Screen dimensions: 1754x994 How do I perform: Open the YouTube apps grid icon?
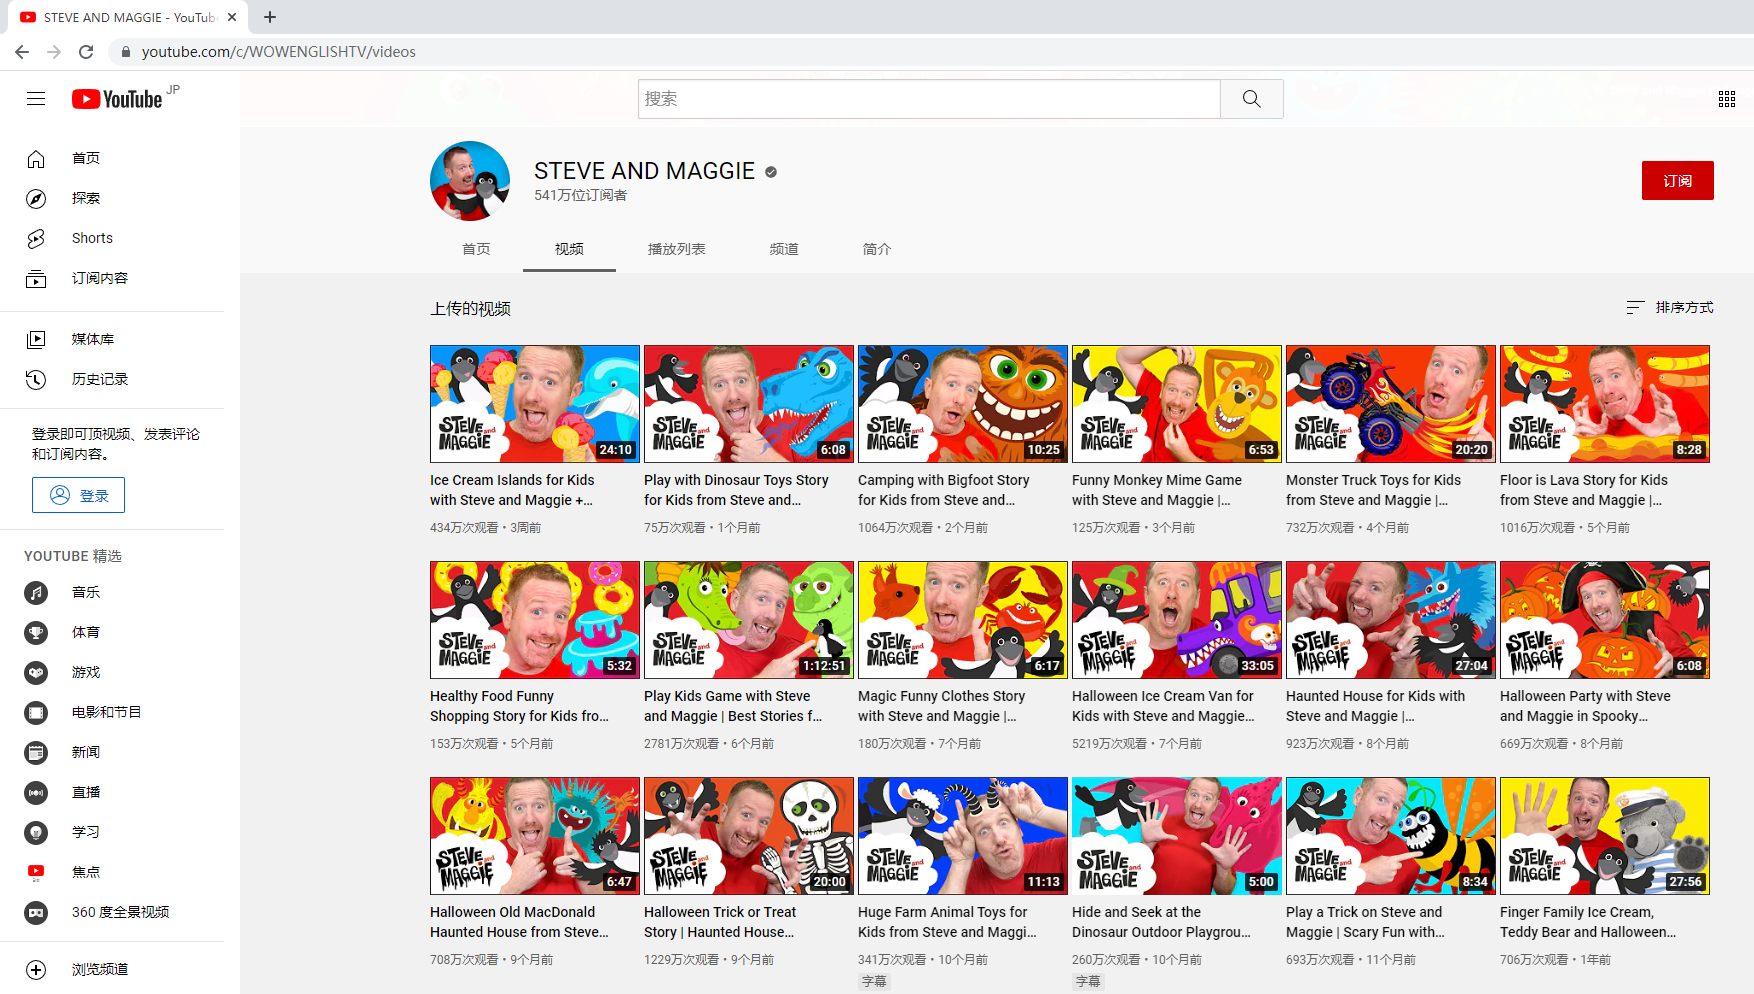pos(1726,99)
